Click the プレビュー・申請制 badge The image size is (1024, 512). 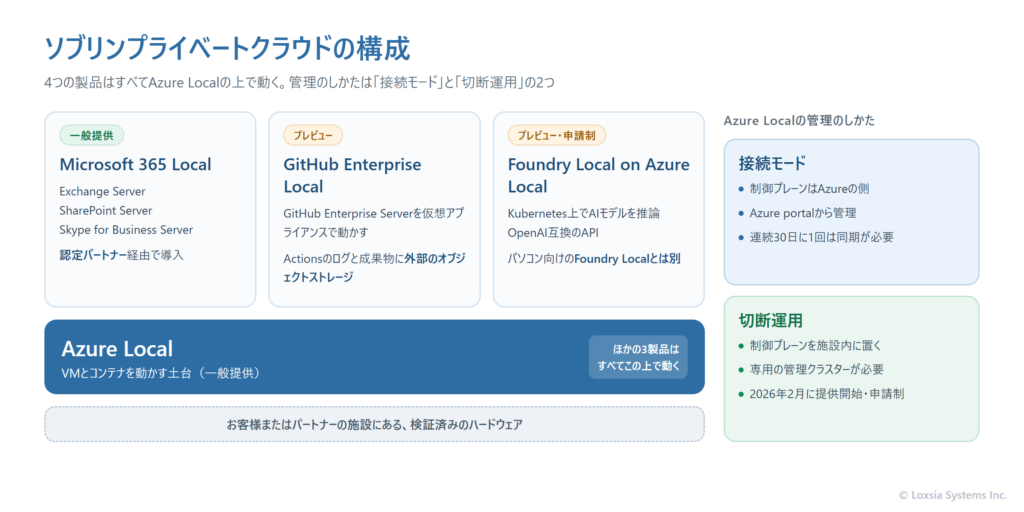click(x=556, y=135)
